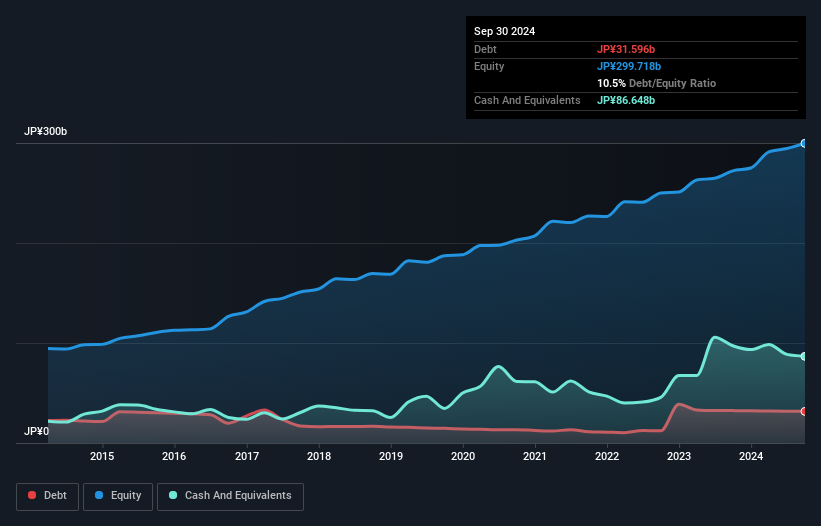The width and height of the screenshot is (821, 526).
Task: Click the Sep 30 2024 tooltip date
Action: coord(505,31)
